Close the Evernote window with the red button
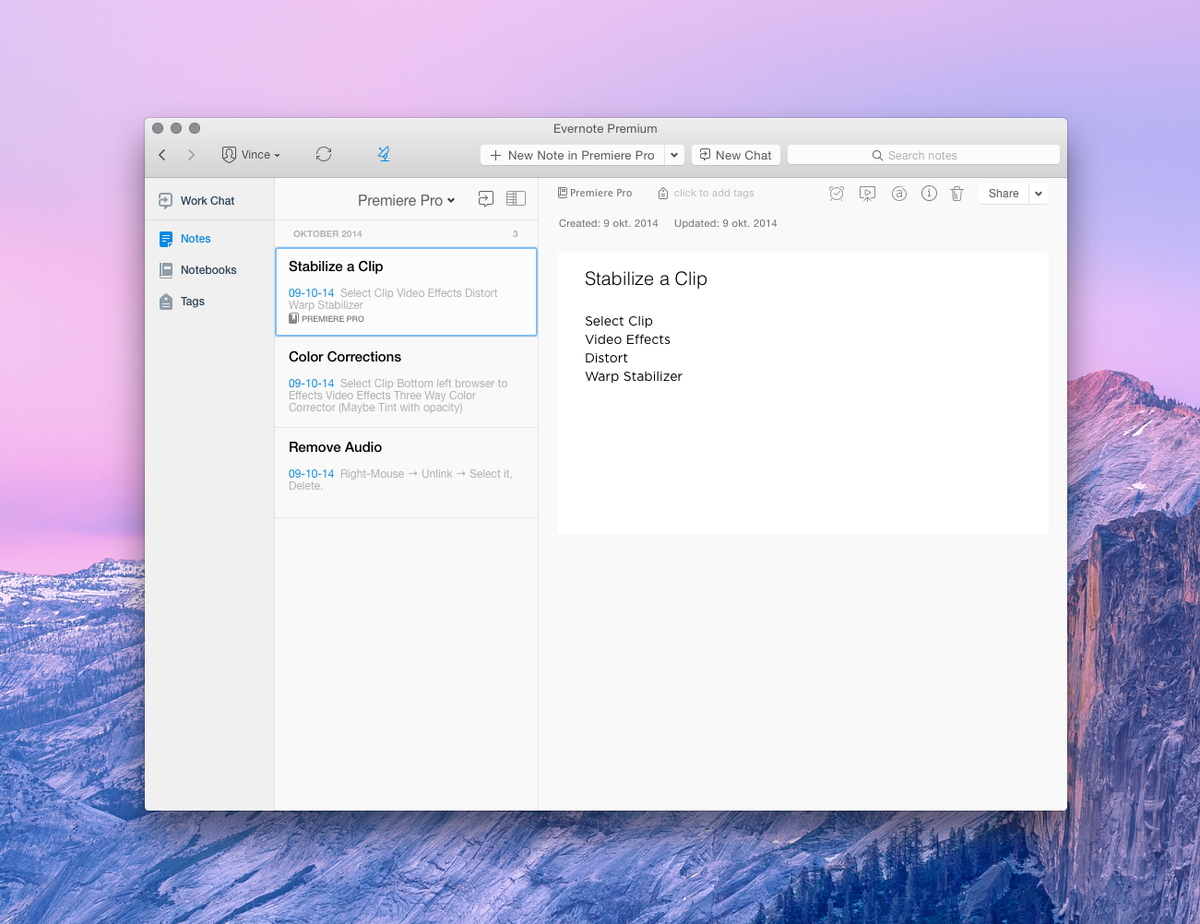The width and height of the screenshot is (1200, 924). [158, 128]
